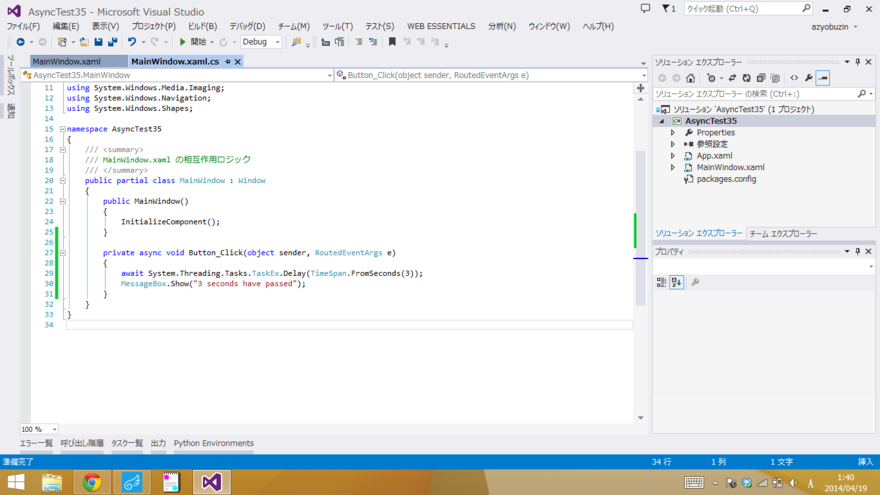Screen dimensions: 880x495
Task: Expand the App.xaml node
Action: coord(673,156)
